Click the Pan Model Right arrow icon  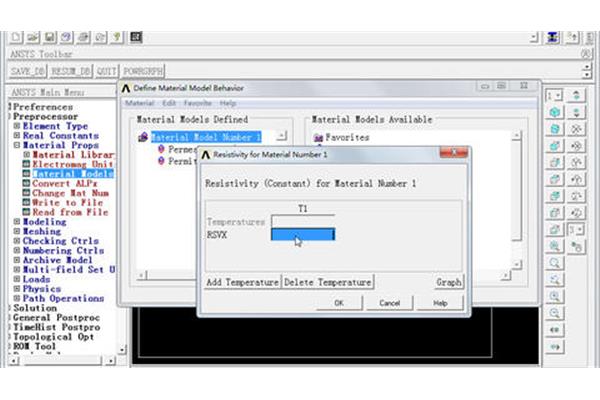pos(555,347)
